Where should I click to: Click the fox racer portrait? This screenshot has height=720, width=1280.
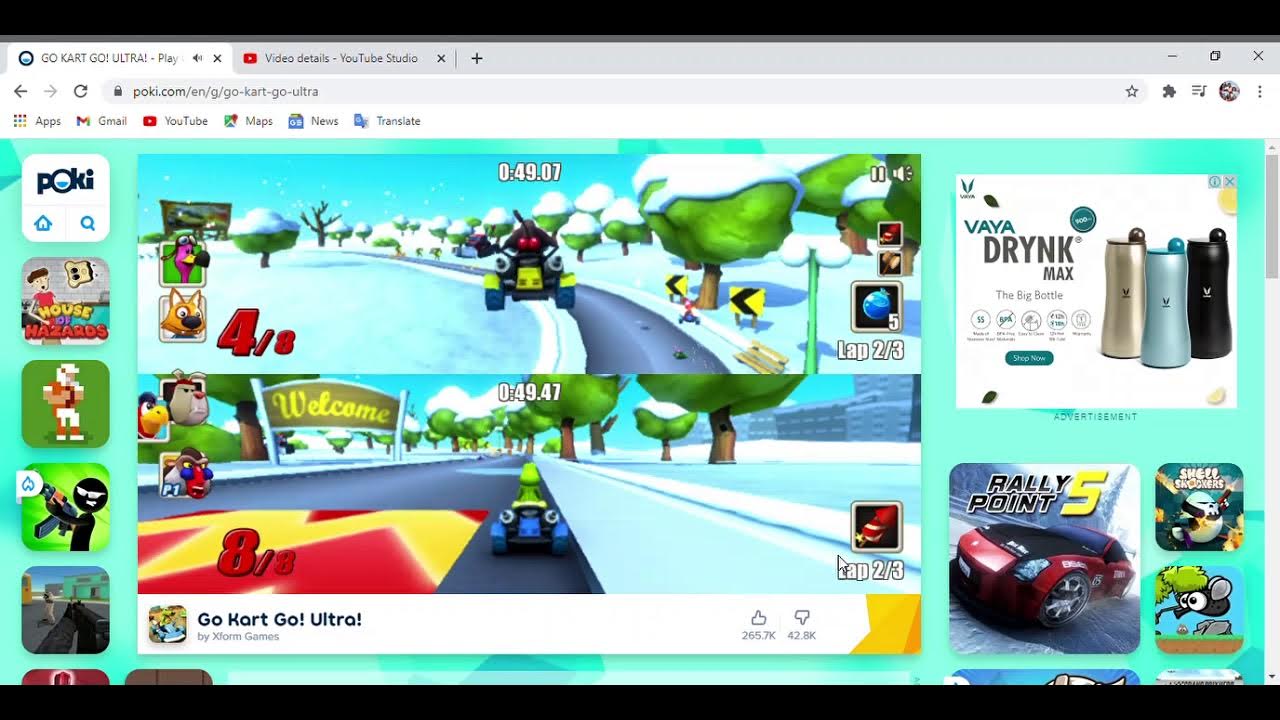183,318
